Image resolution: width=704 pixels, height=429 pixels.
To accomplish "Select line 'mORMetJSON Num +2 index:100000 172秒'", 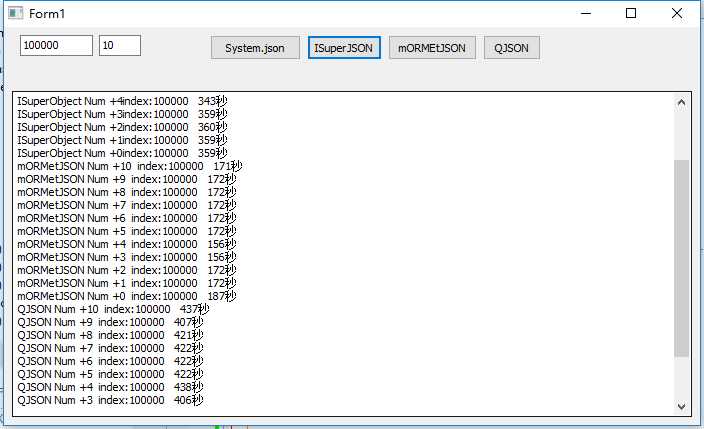I will pyautogui.click(x=127, y=270).
